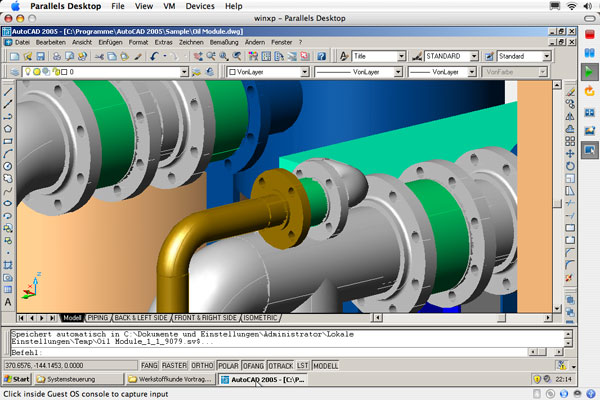This screenshot has width=600, height=400.
Task: Toggle POLAR tracking
Action: 228,366
